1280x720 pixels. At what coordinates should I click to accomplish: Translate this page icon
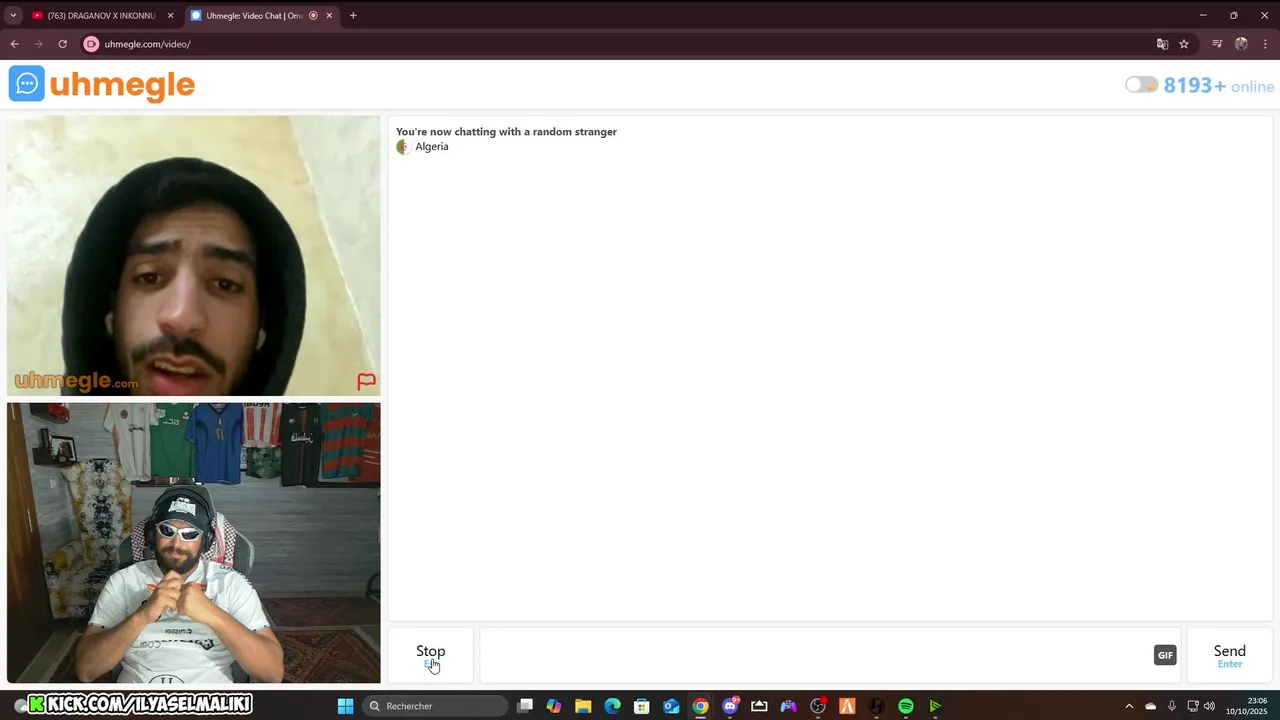tap(1162, 44)
